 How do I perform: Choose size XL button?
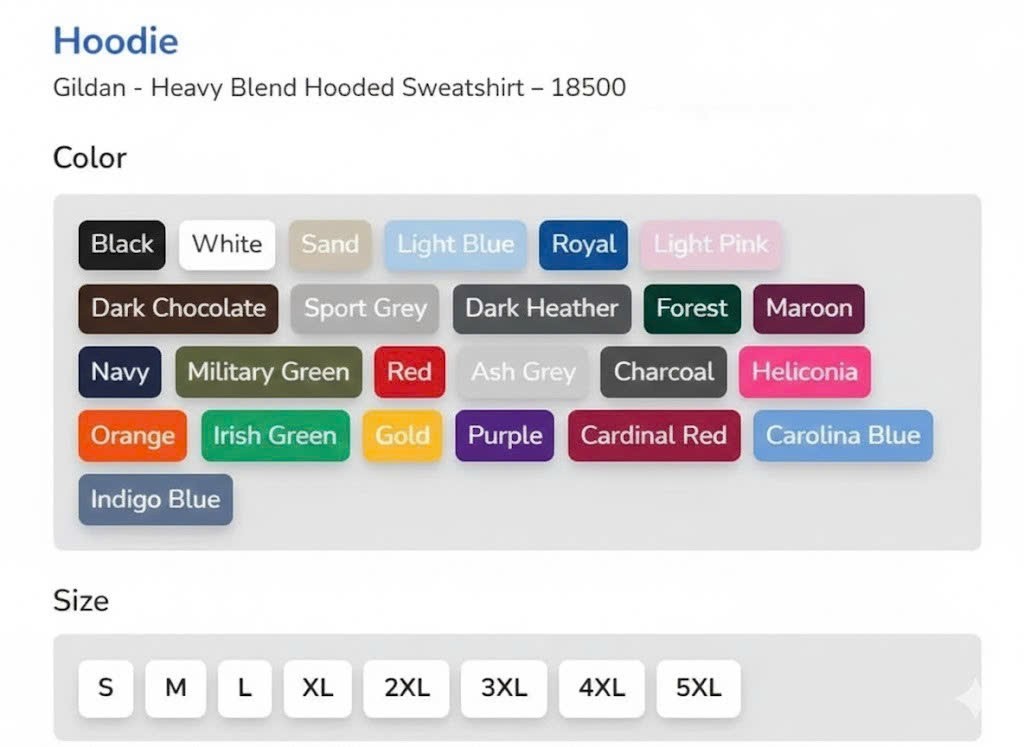318,688
